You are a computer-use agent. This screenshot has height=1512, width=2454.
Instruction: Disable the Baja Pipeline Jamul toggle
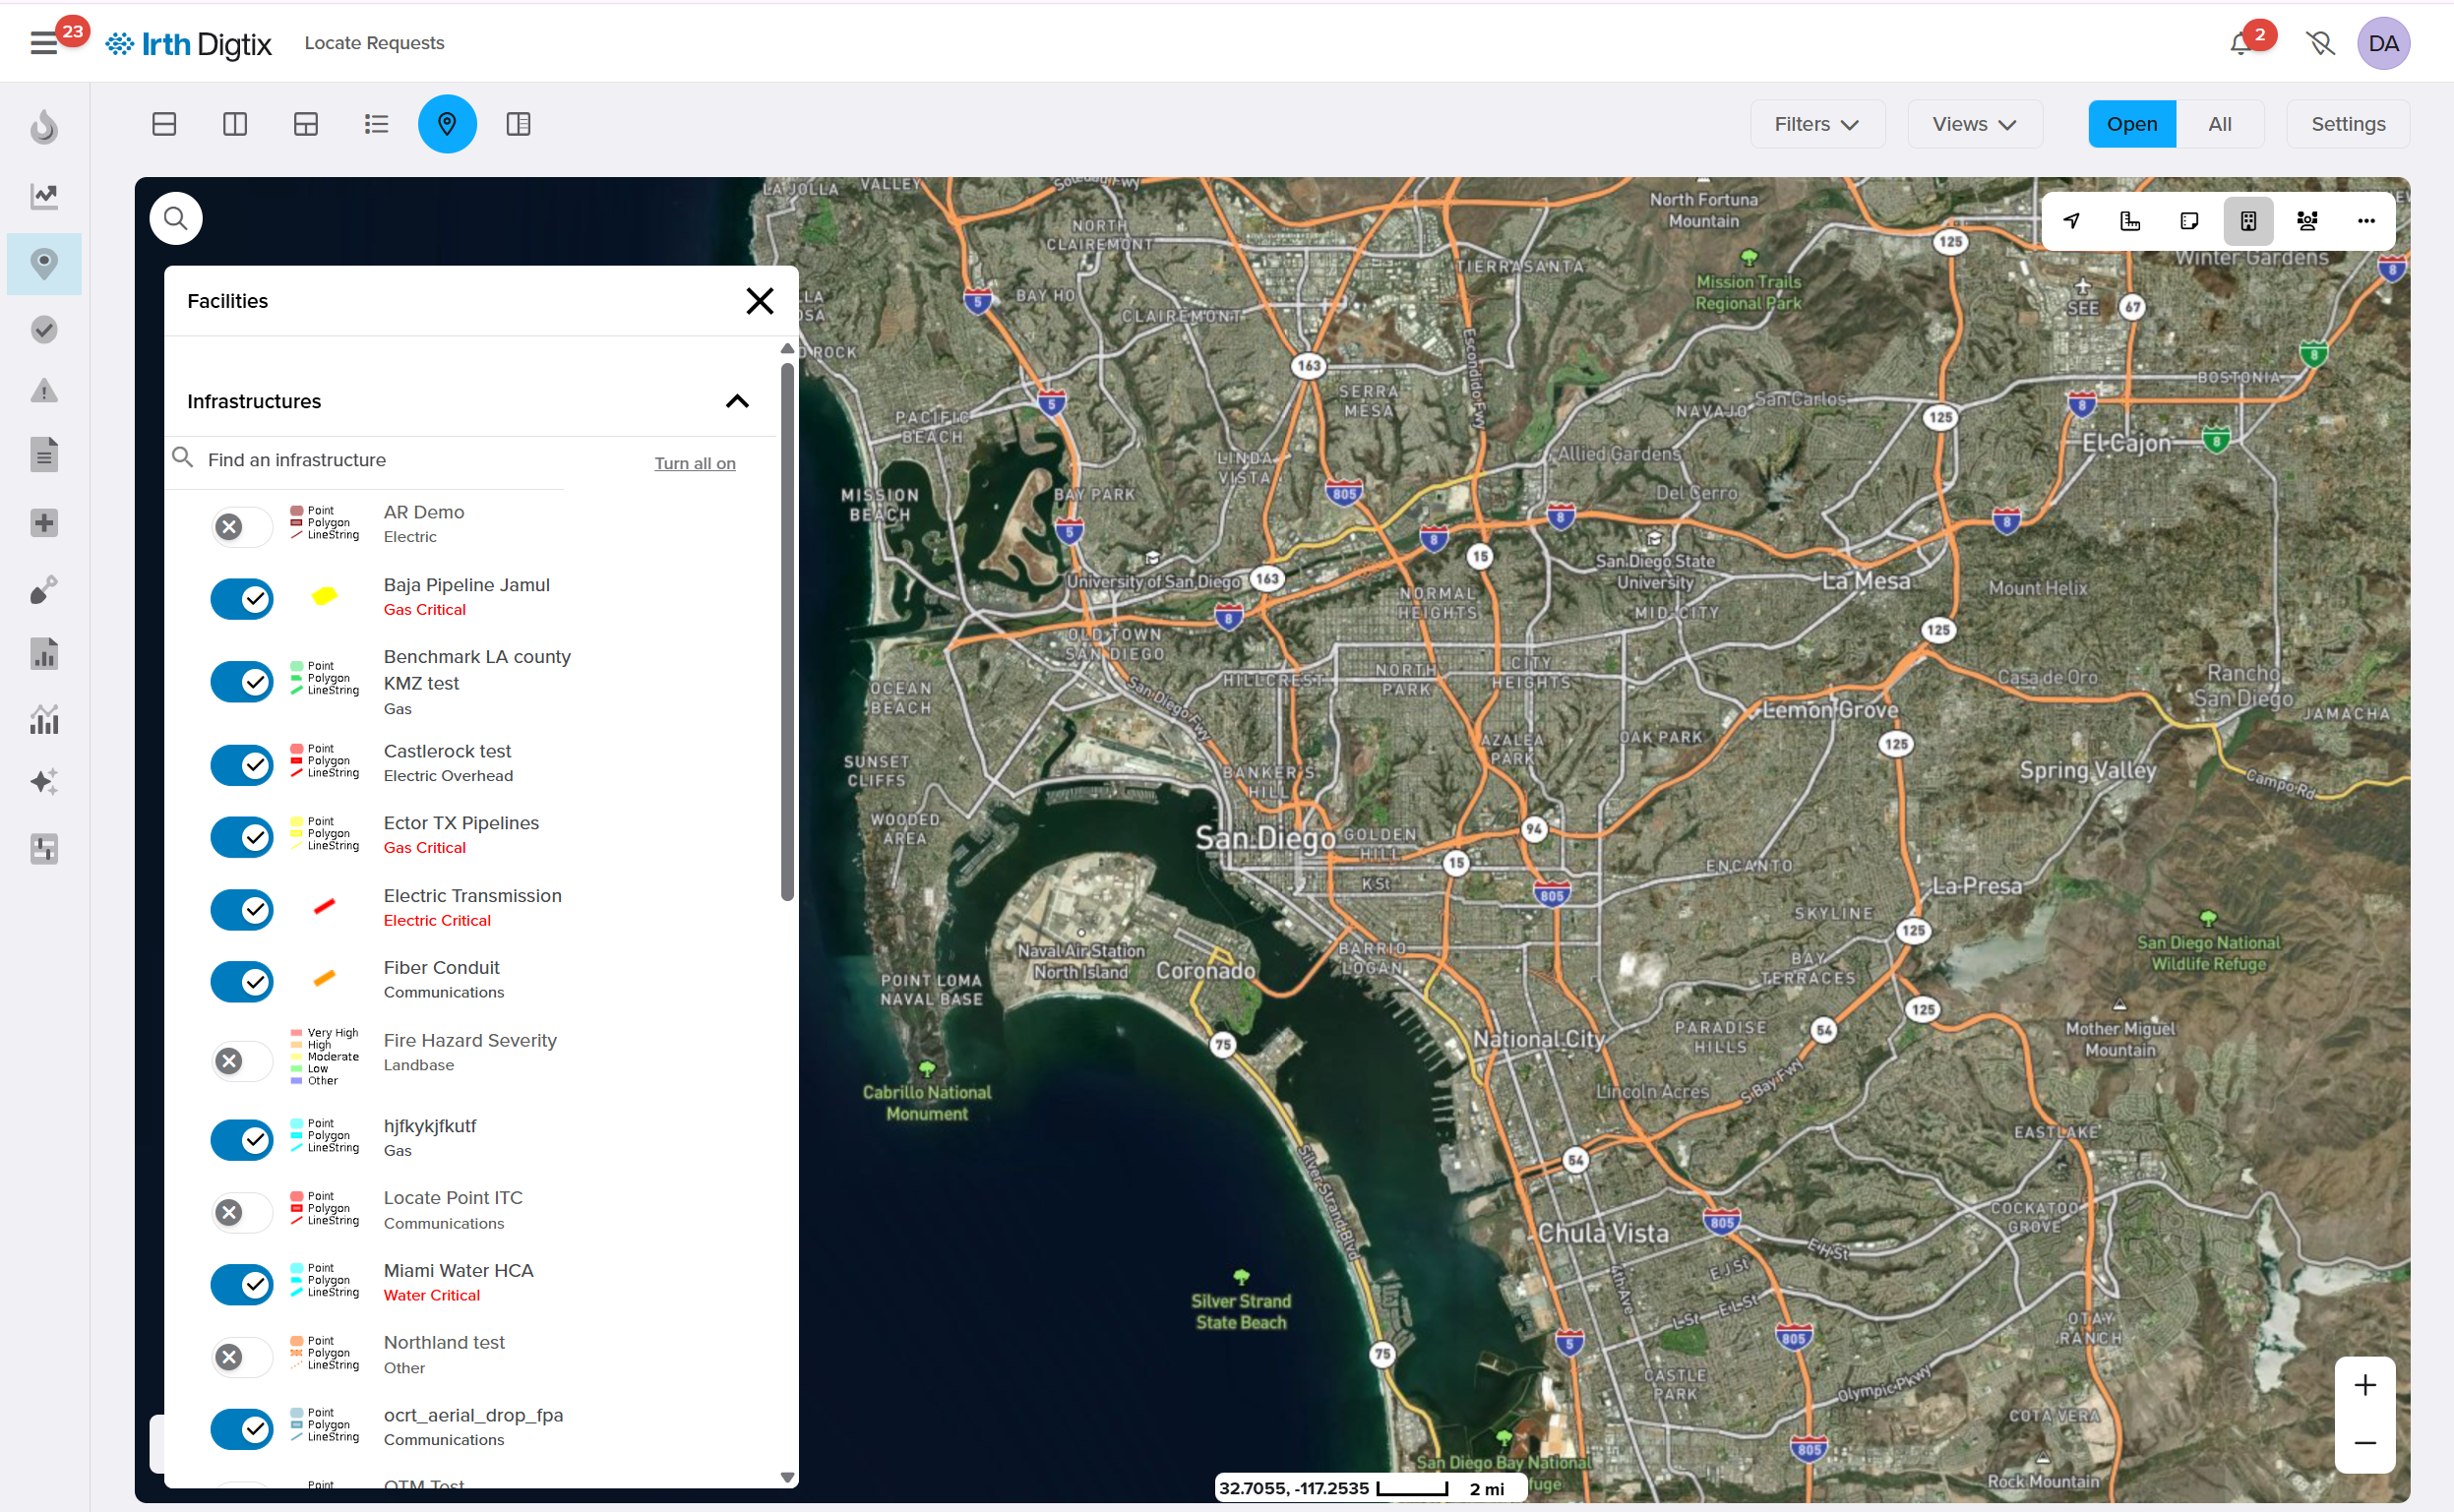pos(242,599)
